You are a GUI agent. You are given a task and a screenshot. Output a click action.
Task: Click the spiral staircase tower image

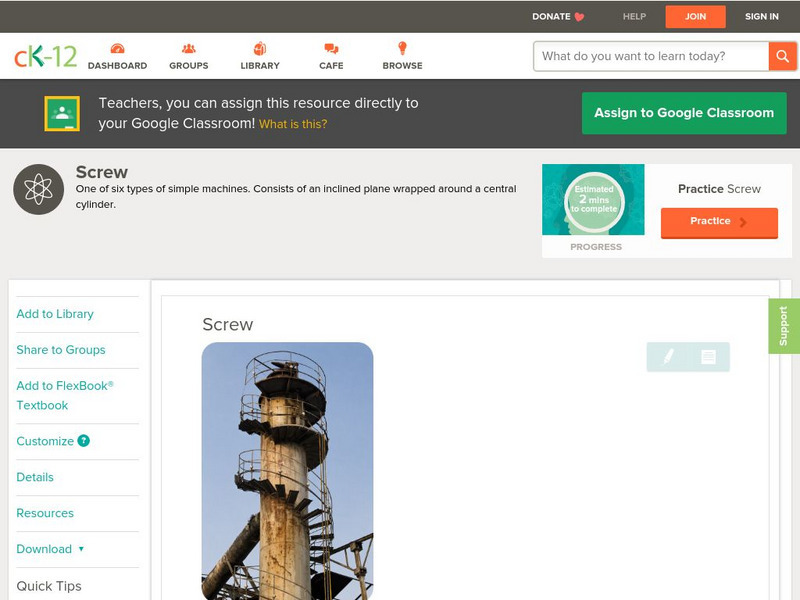click(287, 470)
